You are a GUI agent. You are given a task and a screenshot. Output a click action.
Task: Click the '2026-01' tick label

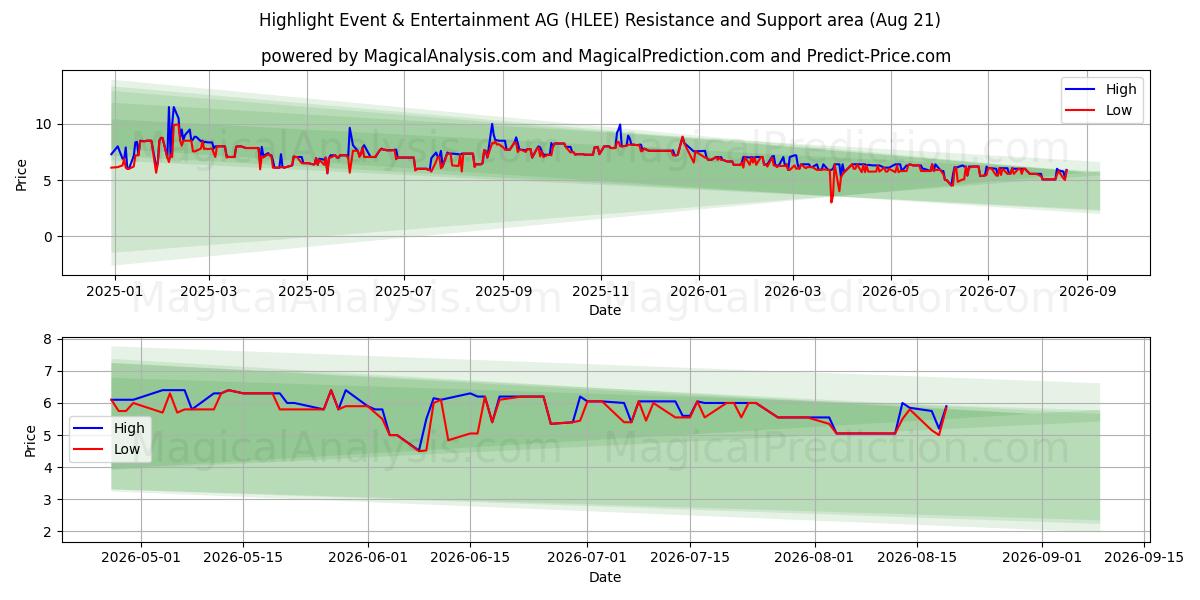(x=698, y=291)
